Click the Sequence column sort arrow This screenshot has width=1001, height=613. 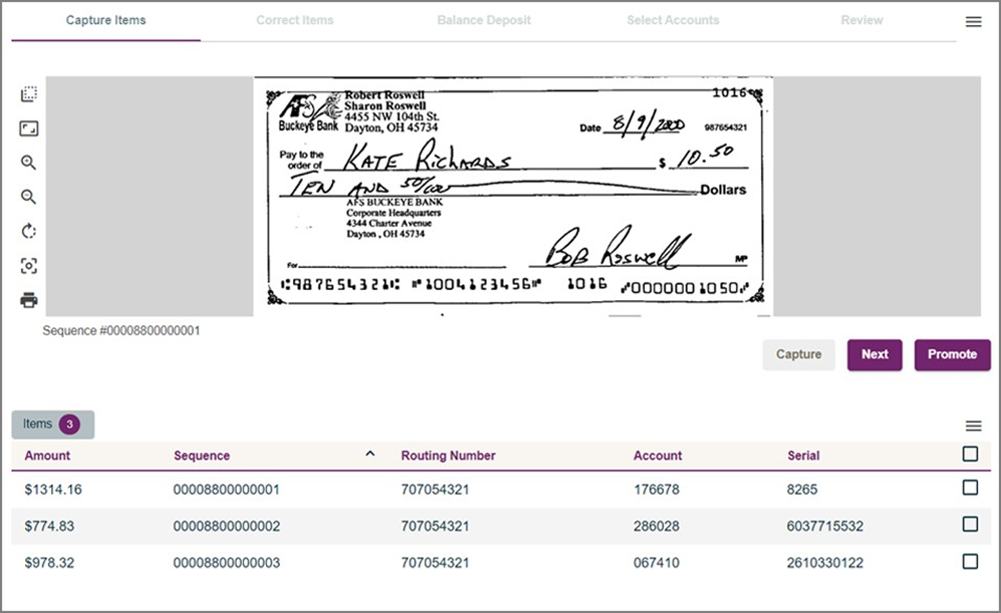[x=370, y=454]
